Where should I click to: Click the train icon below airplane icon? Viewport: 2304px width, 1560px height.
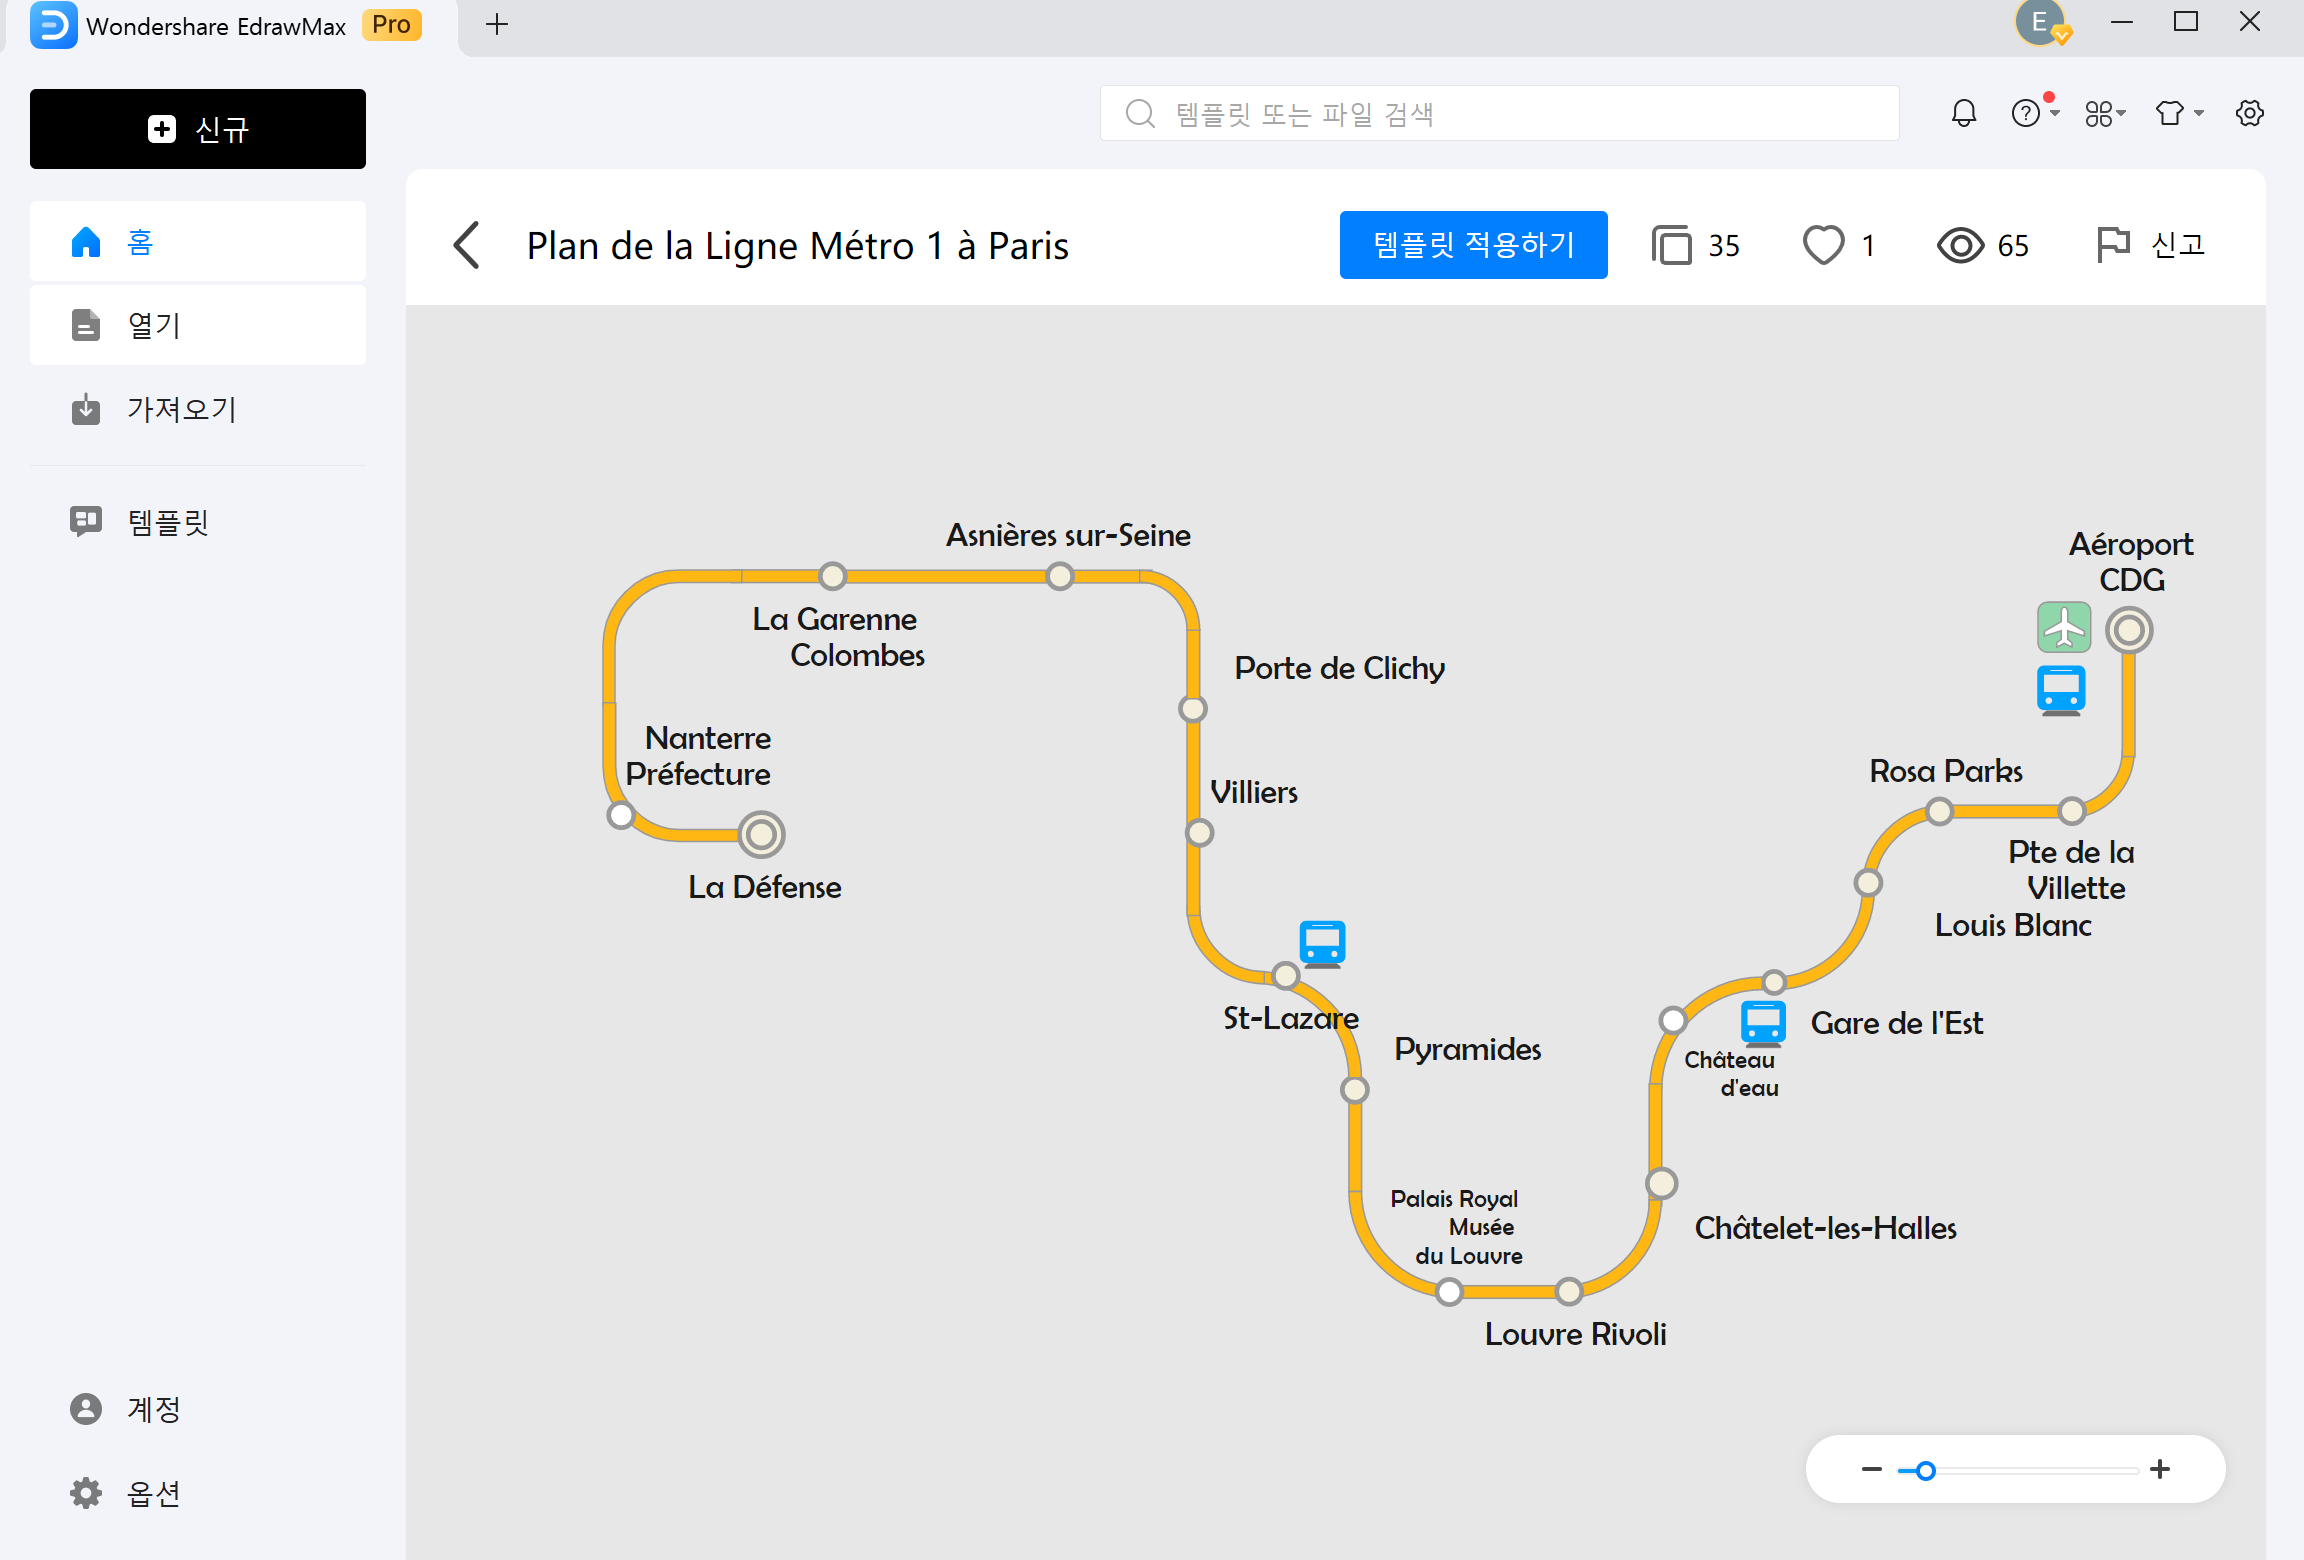(x=2061, y=690)
